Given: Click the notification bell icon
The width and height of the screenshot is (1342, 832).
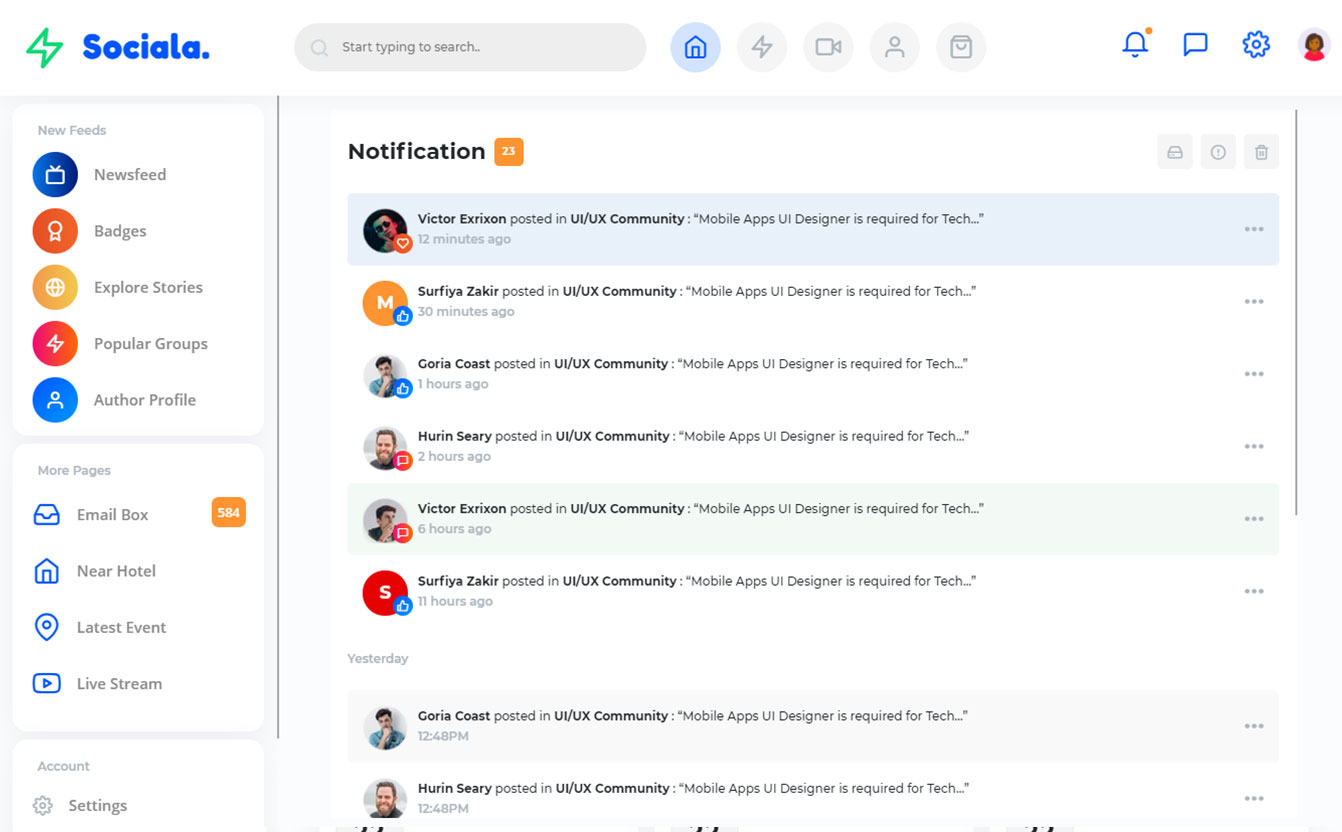Looking at the screenshot, I should [1135, 45].
